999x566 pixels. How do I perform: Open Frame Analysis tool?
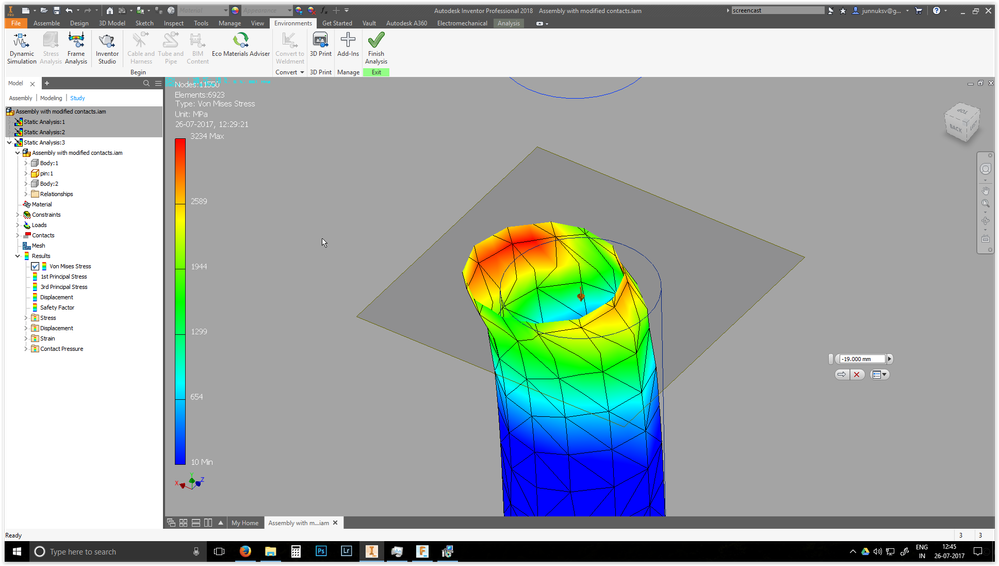(76, 48)
